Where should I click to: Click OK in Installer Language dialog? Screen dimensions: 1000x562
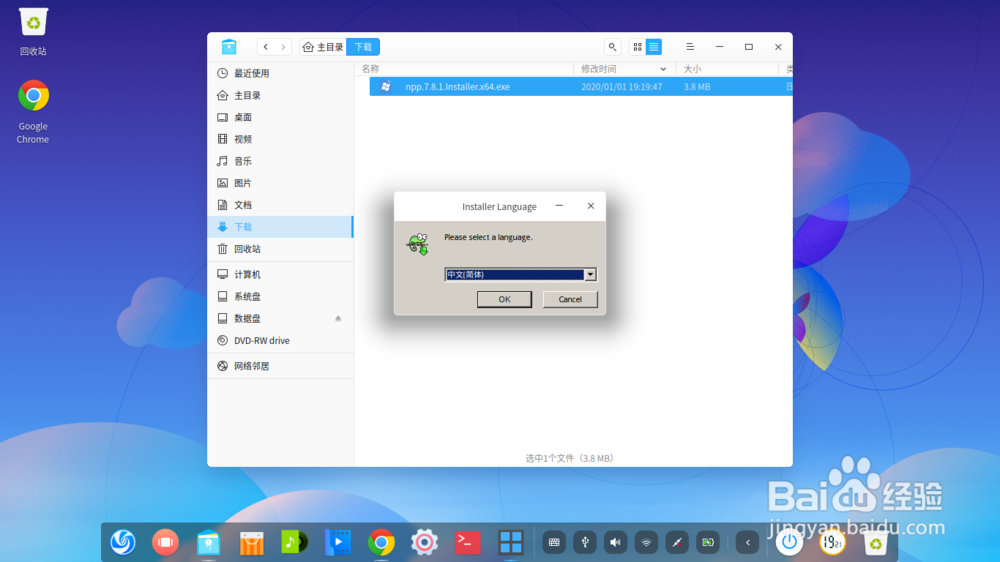click(504, 299)
